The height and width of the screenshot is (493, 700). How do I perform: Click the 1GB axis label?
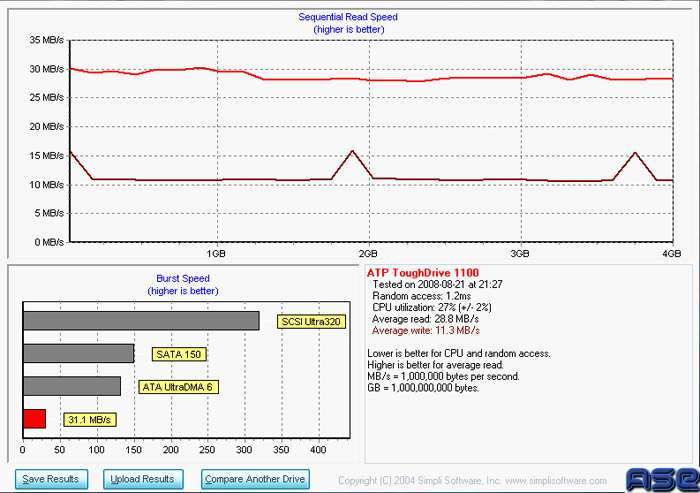[x=216, y=254]
